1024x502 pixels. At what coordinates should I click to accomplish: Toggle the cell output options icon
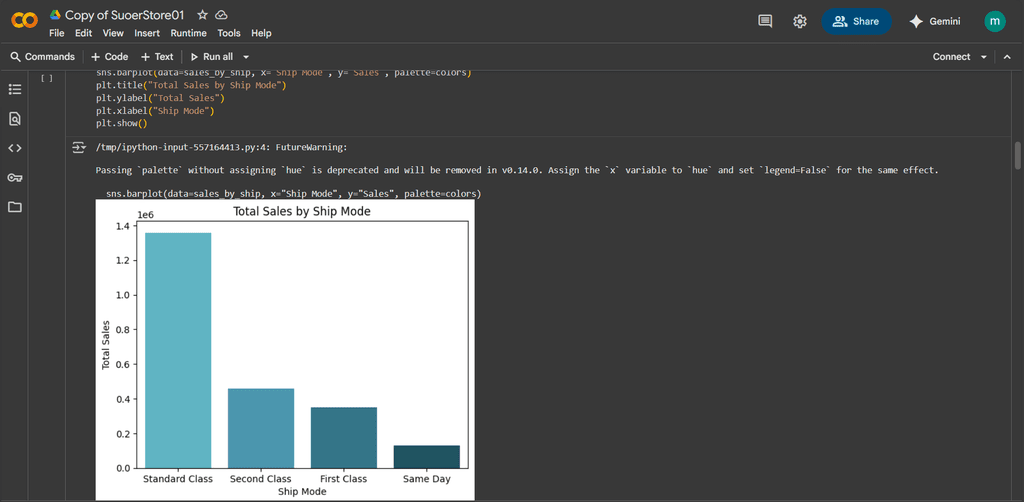tap(78, 148)
